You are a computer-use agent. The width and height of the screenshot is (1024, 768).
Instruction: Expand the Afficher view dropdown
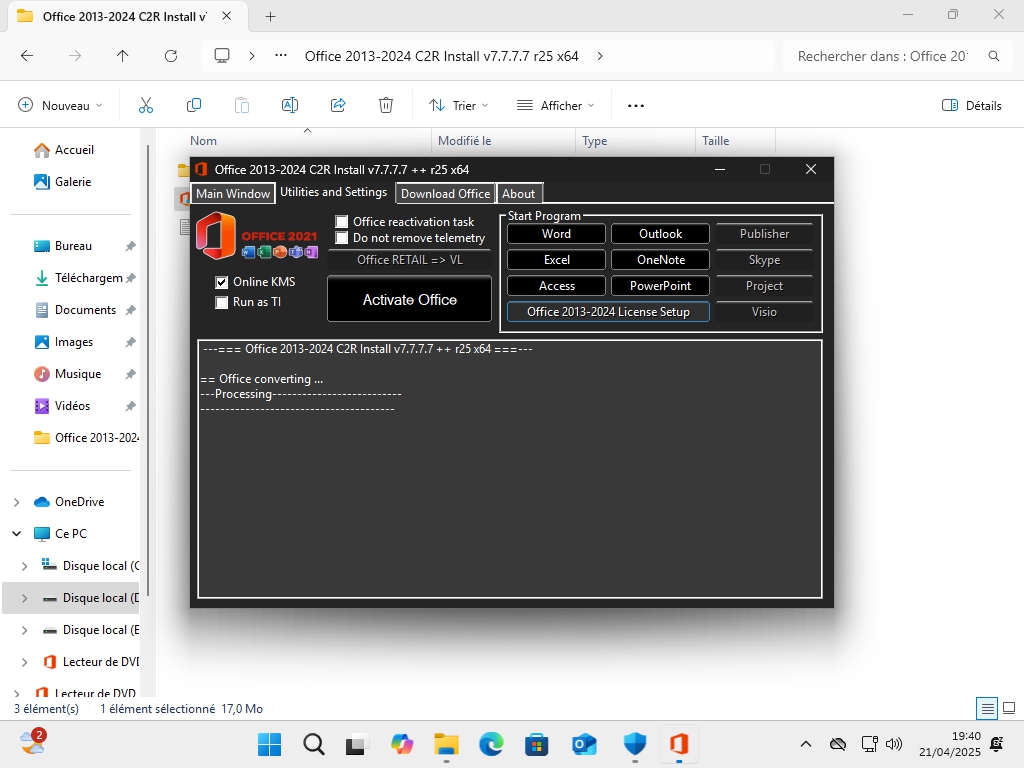555,105
